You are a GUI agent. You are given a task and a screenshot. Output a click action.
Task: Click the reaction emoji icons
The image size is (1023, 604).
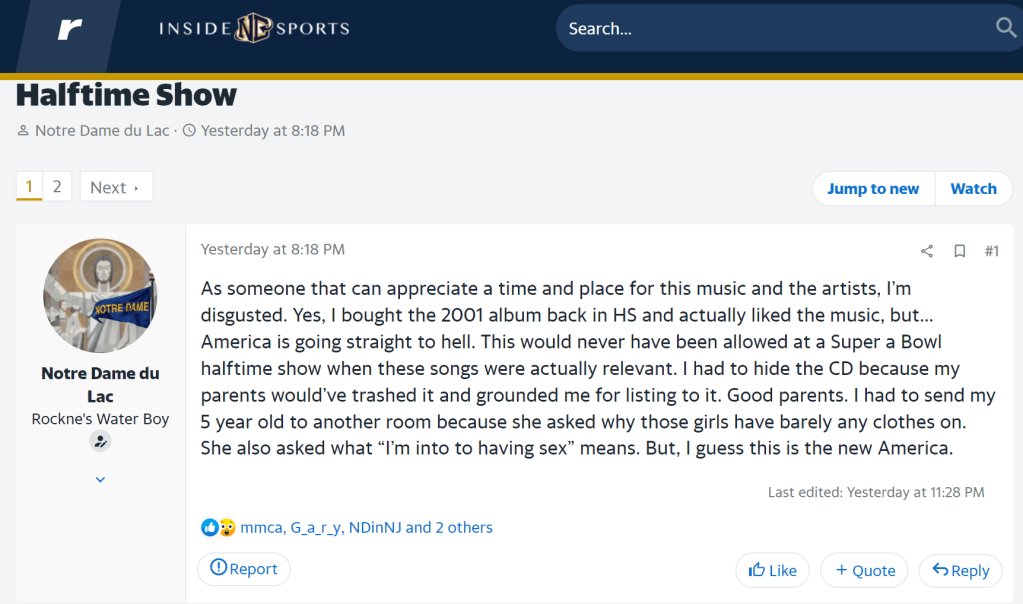coord(218,527)
